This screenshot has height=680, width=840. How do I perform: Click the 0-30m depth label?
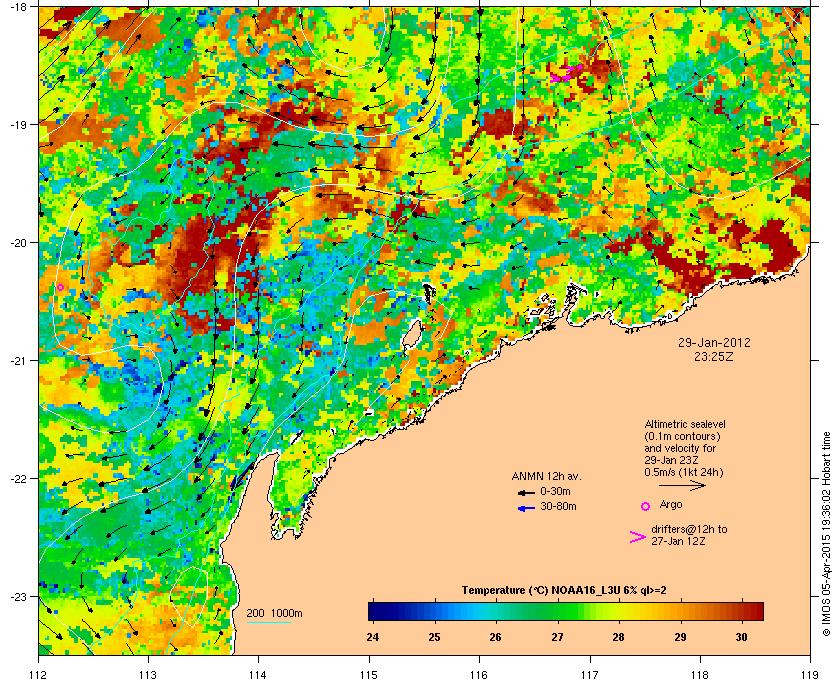point(555,491)
